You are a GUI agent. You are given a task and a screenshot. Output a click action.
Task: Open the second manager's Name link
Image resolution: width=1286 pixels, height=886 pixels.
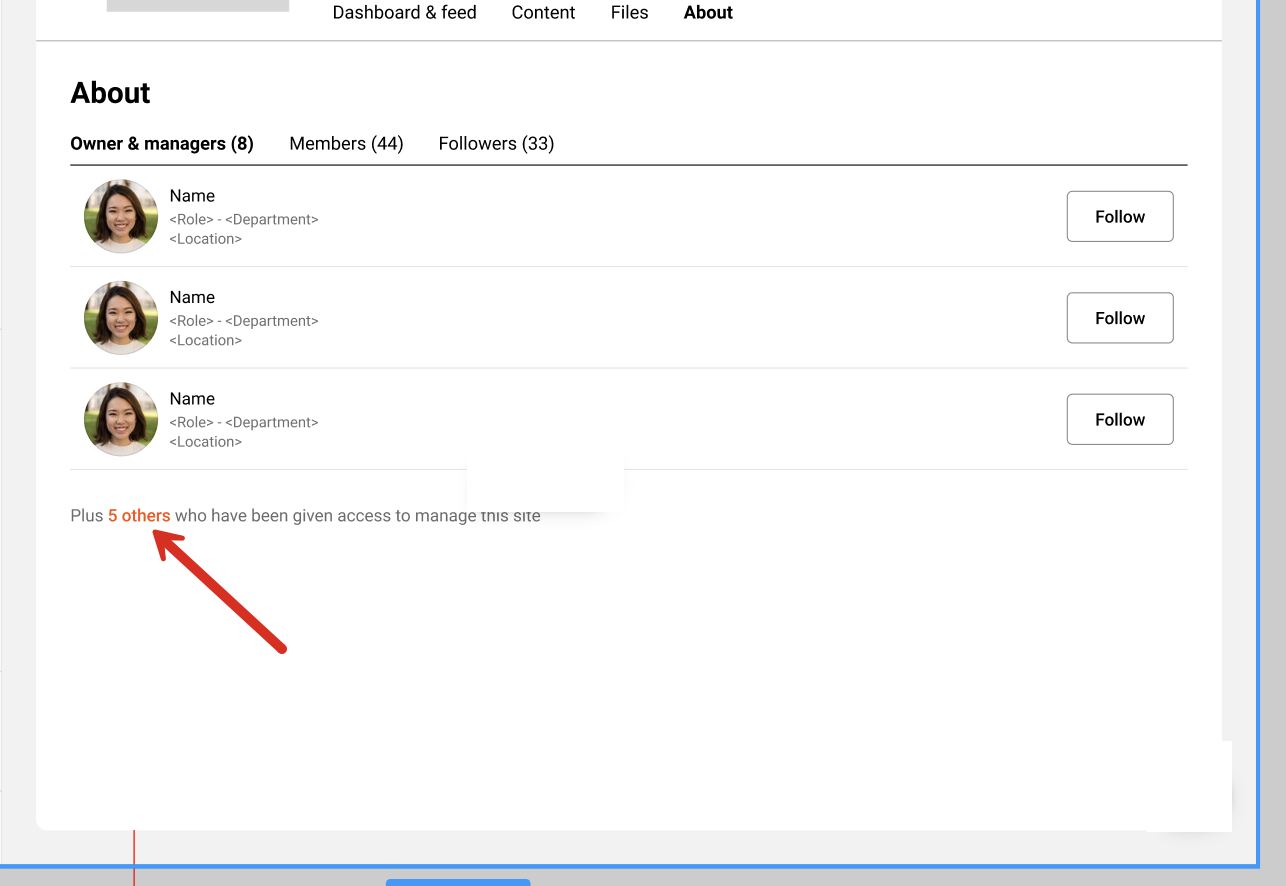pyautogui.click(x=192, y=298)
